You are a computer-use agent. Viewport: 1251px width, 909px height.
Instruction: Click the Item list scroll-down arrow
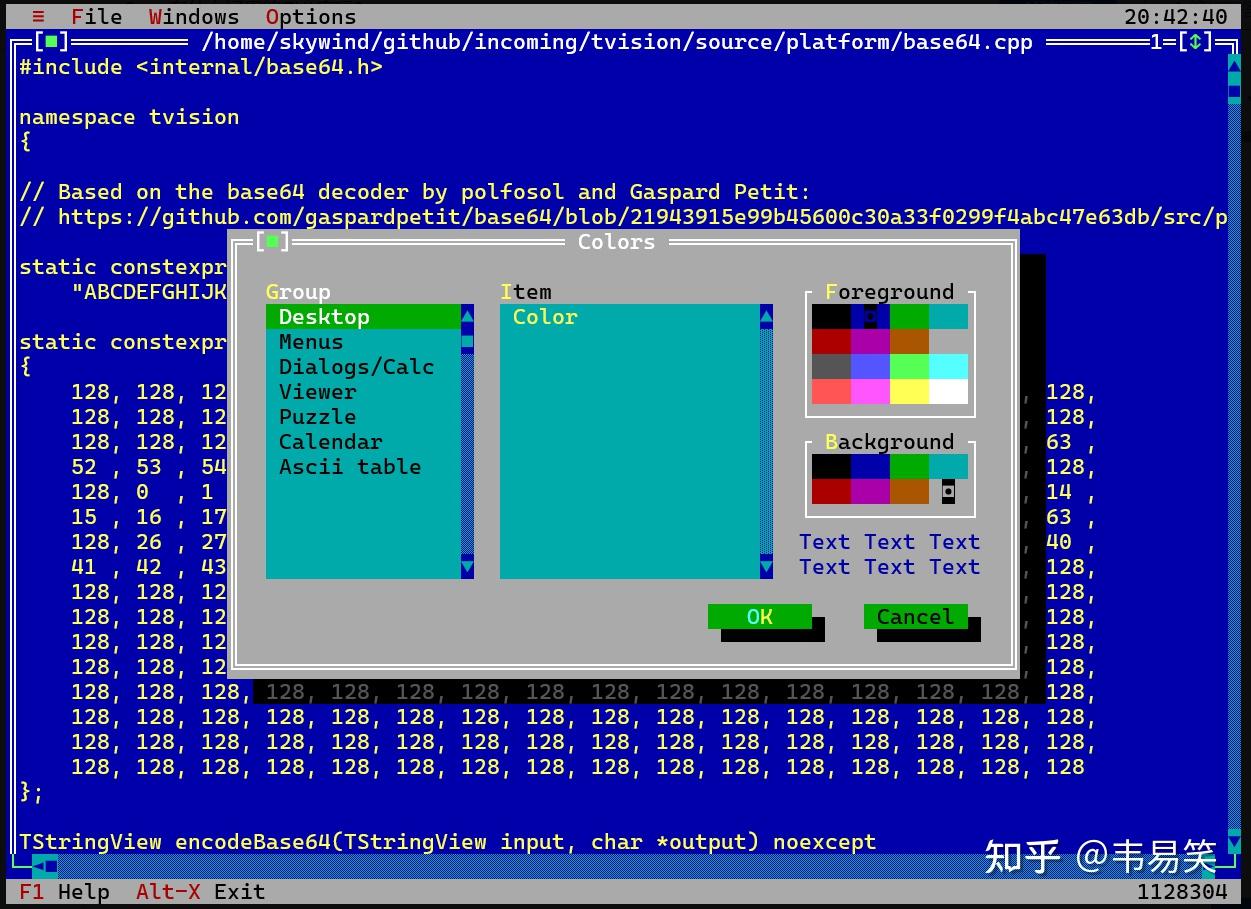[766, 567]
